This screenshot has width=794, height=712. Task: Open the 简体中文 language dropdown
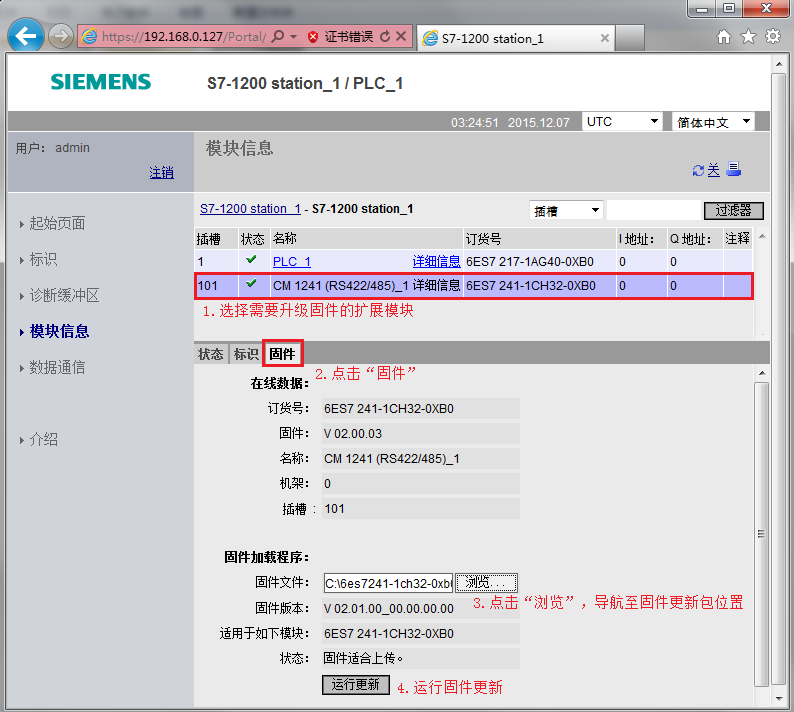(713, 122)
